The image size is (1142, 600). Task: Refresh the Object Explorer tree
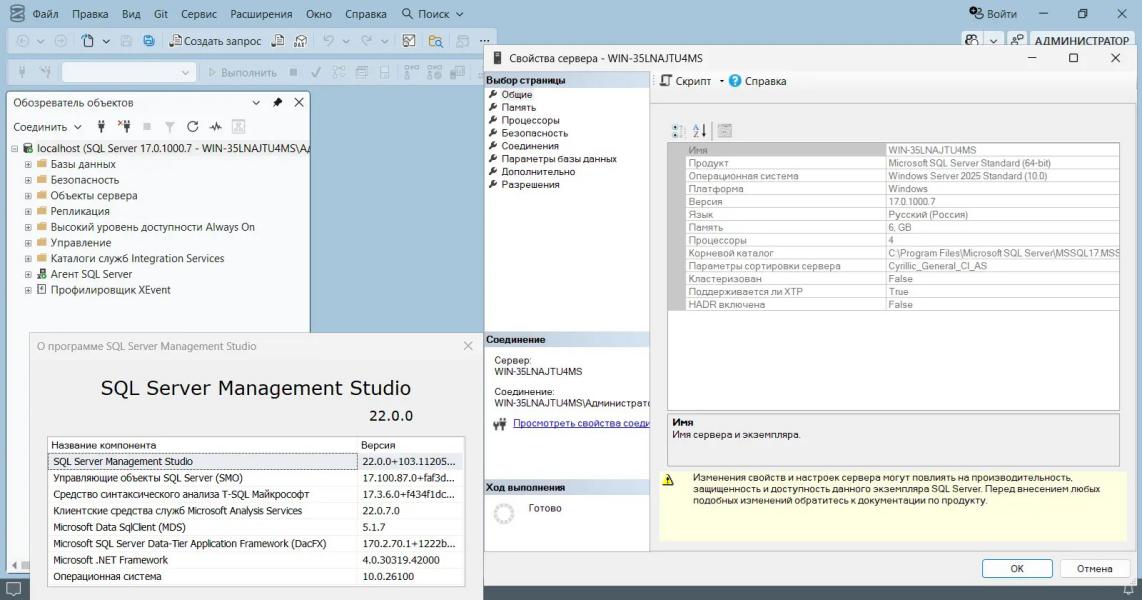(192, 127)
